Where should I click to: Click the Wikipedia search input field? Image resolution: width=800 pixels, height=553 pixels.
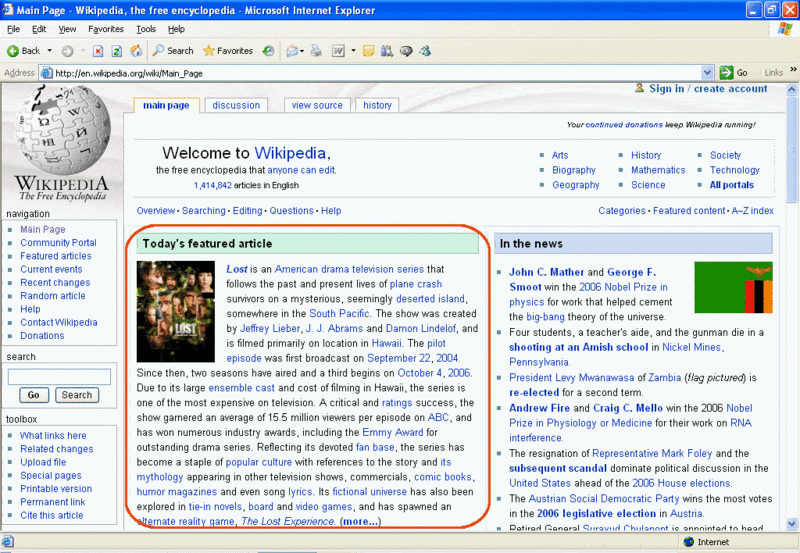[x=59, y=376]
